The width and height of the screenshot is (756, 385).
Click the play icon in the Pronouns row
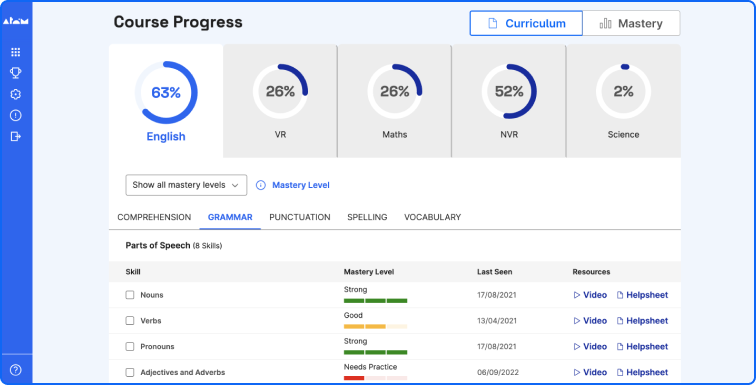pyautogui.click(x=577, y=346)
